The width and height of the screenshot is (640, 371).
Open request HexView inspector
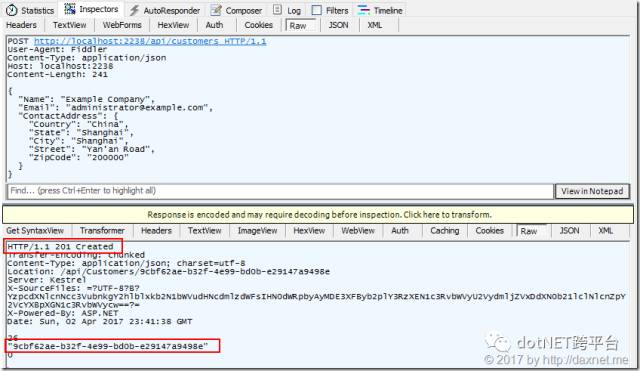173,25
